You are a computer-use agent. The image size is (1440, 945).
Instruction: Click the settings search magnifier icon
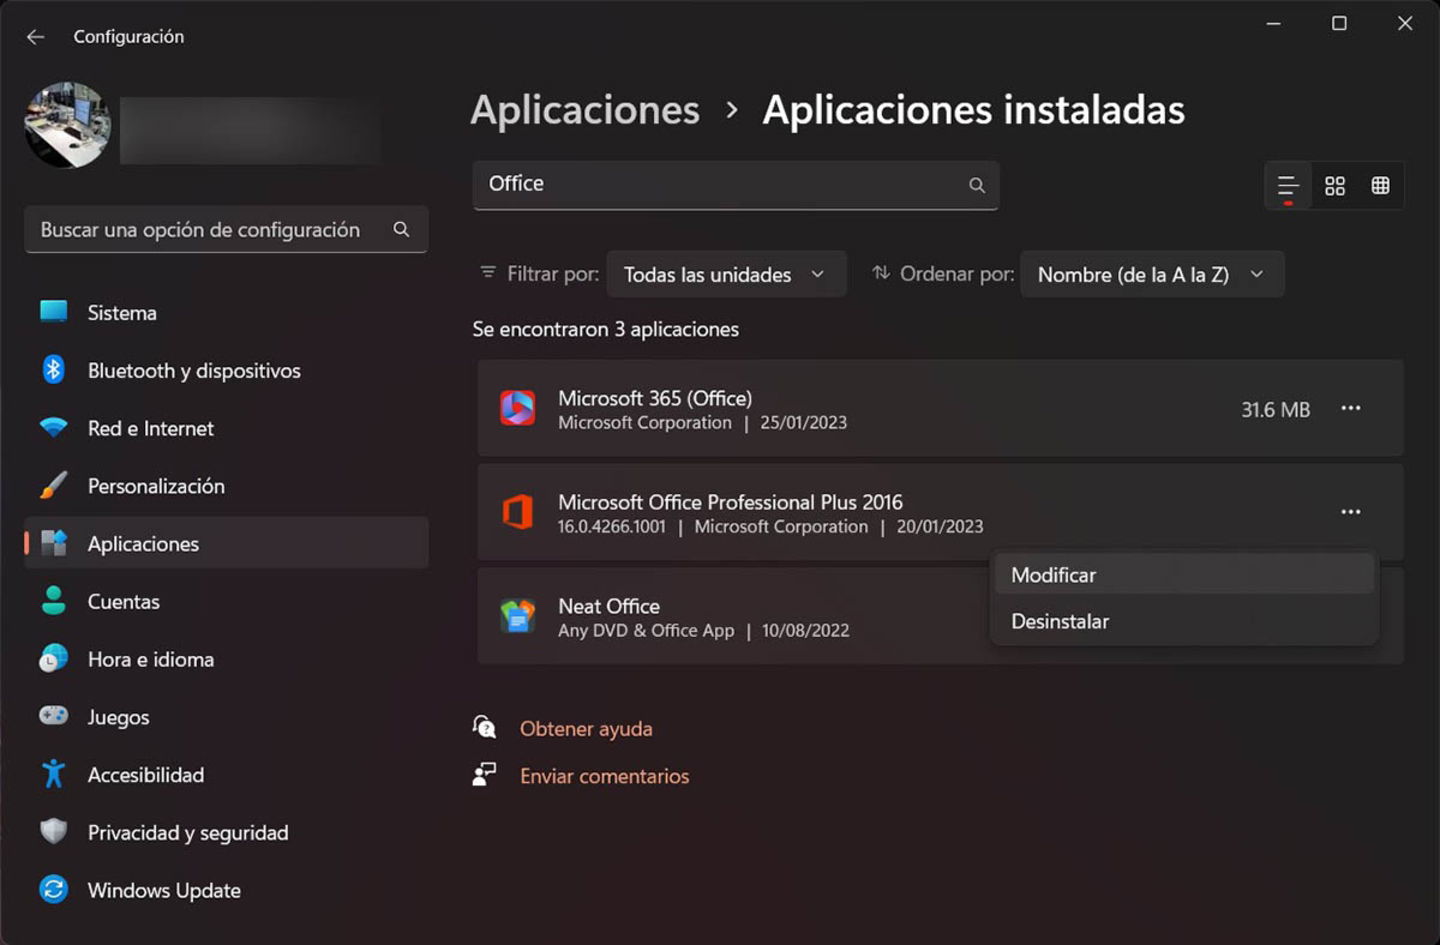click(x=401, y=229)
